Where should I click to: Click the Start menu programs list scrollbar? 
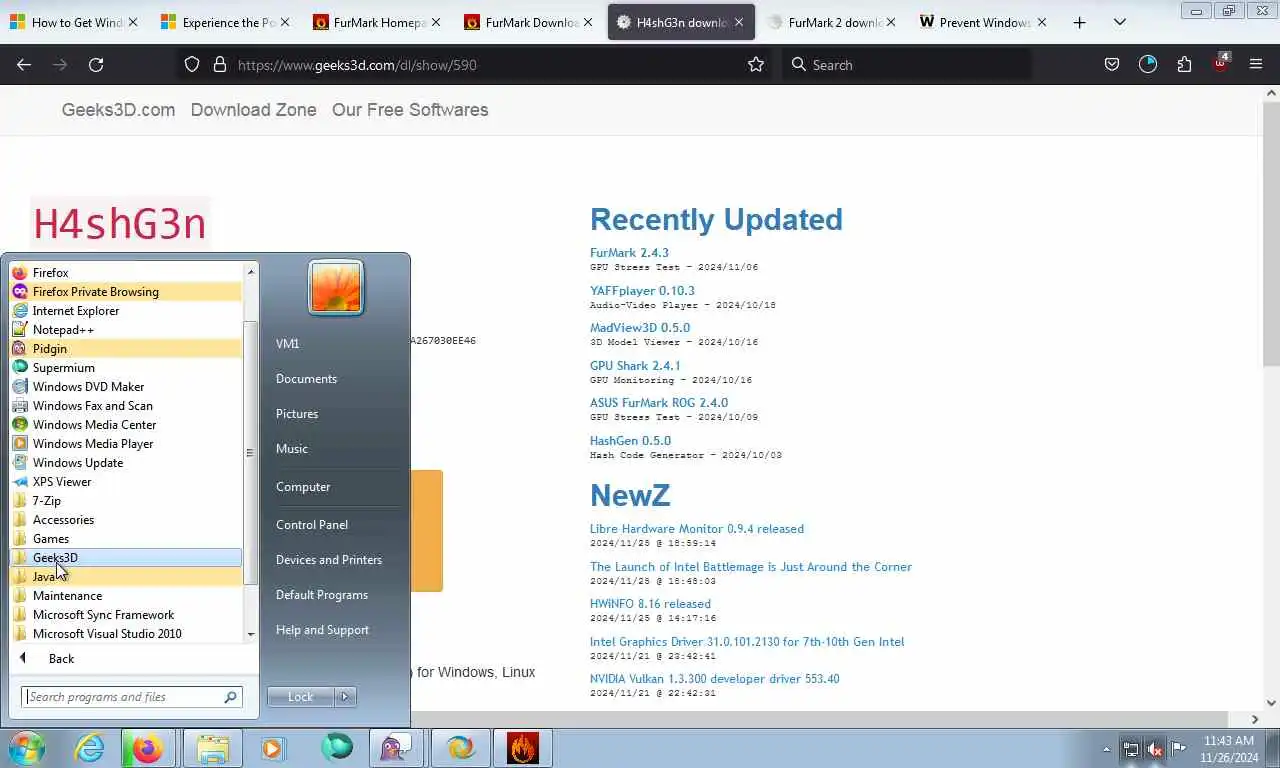251,452
